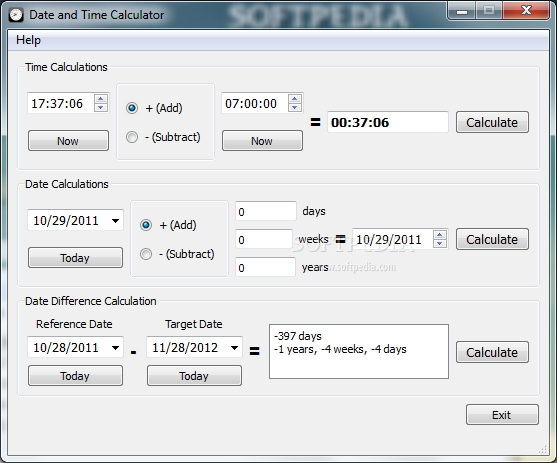Minimize the Date and Time Calculator window
Screen dimensions: 557x463
pos(462,11)
